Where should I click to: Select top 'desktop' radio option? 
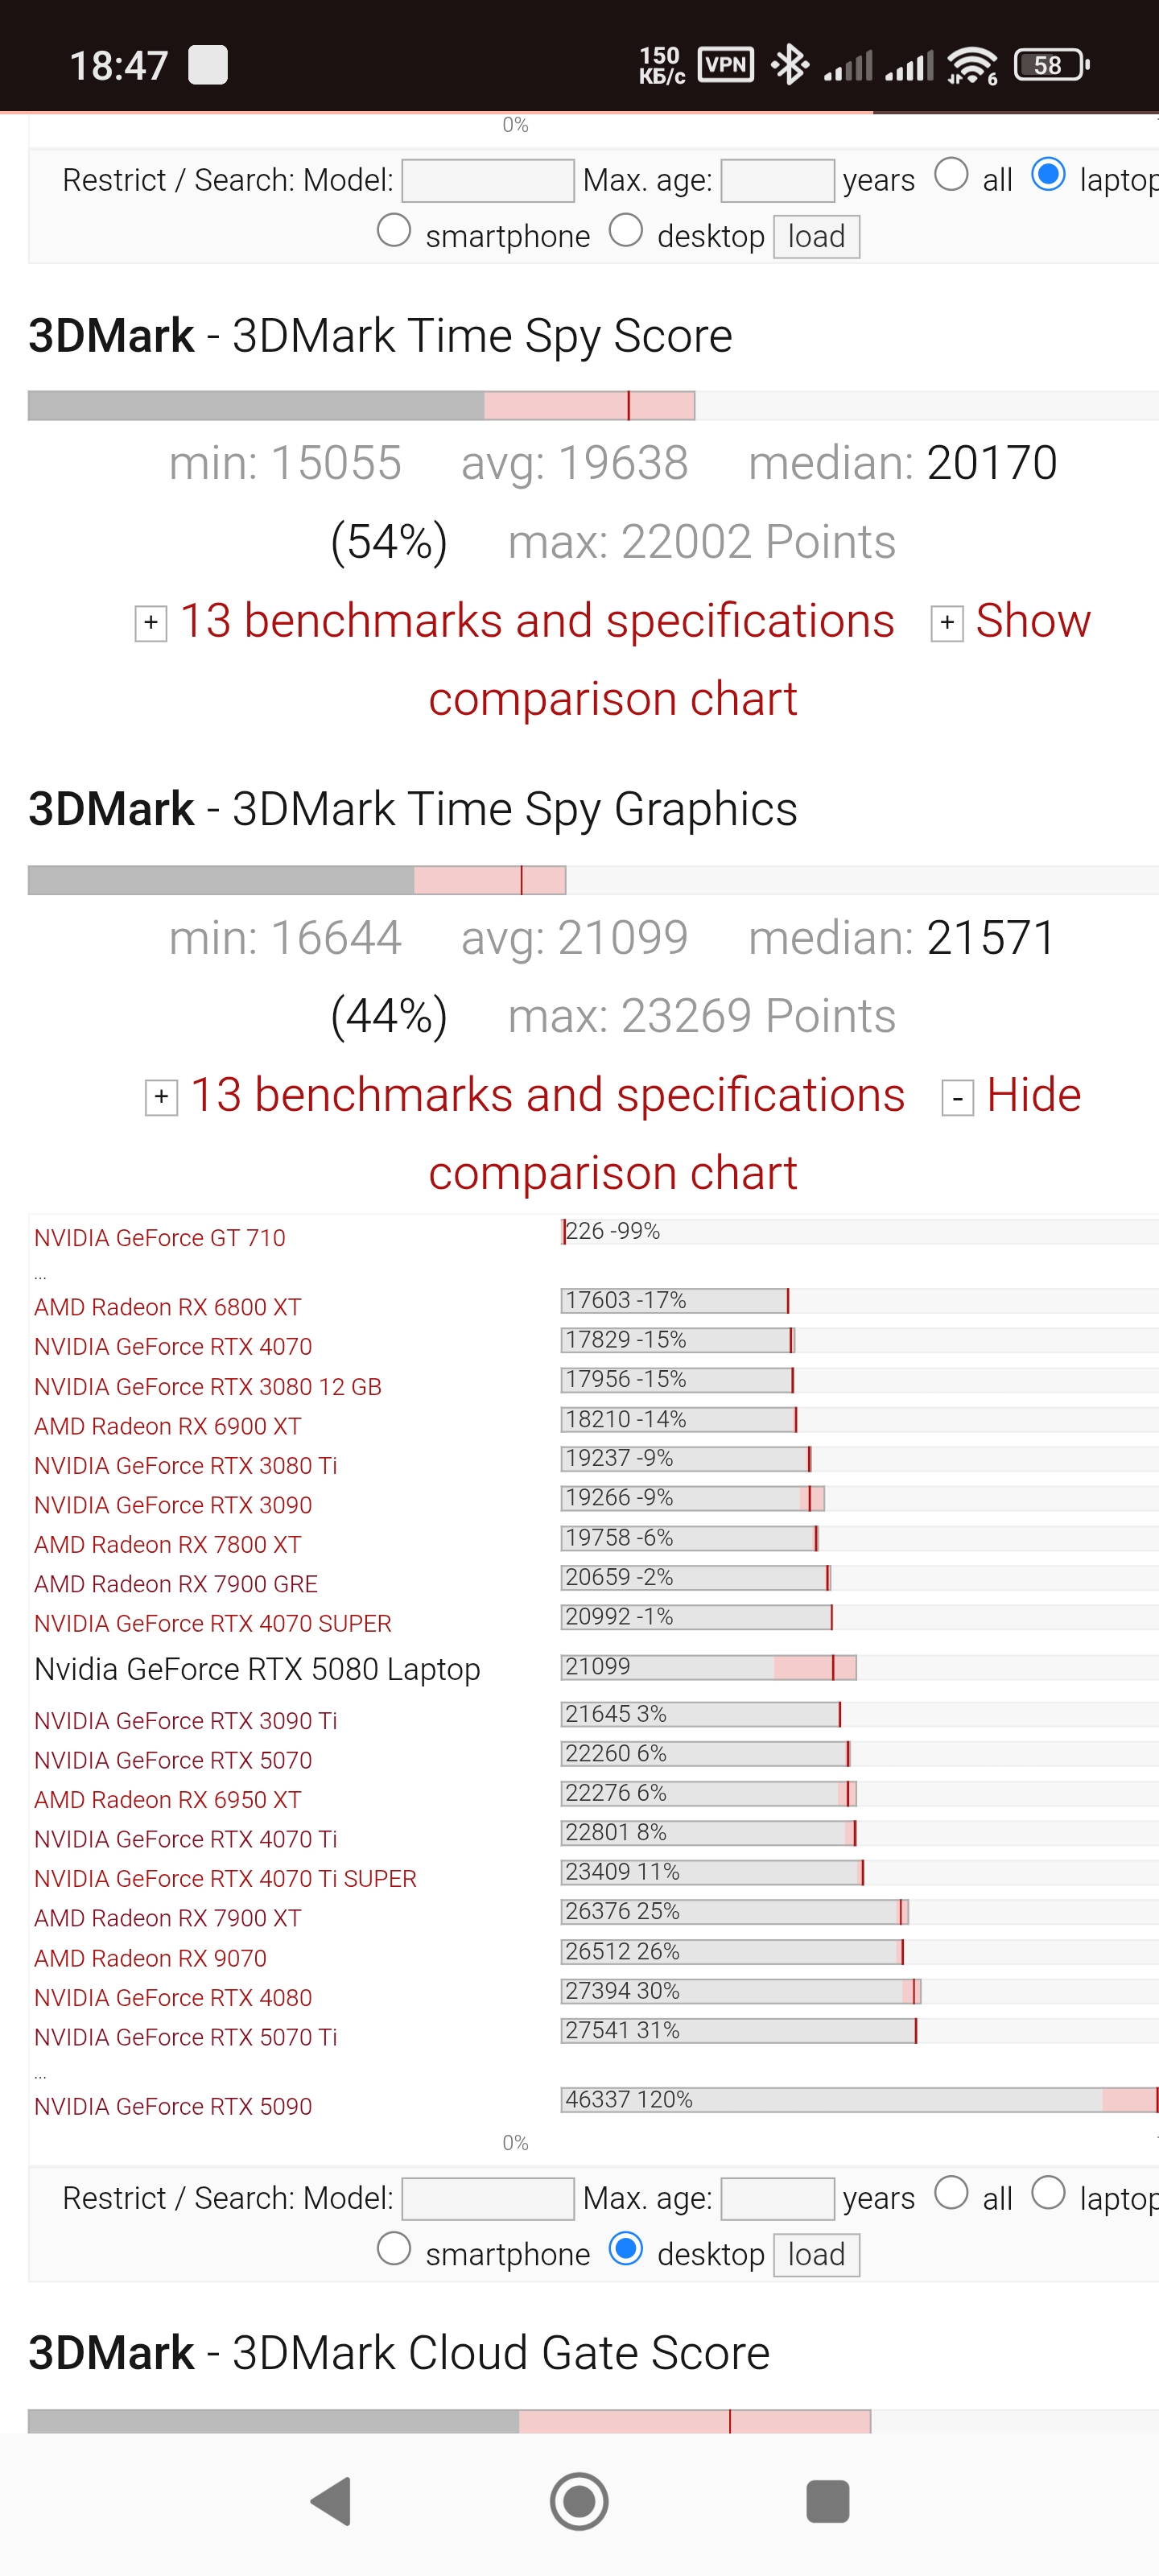pyautogui.click(x=626, y=231)
